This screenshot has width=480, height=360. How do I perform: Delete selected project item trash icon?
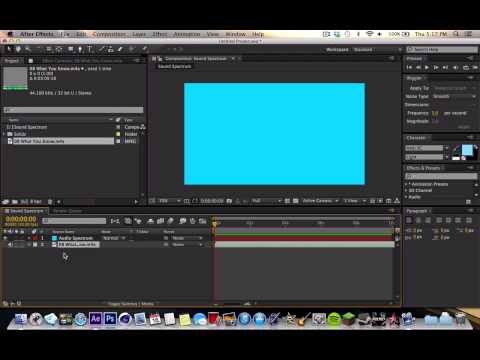(x=50, y=202)
